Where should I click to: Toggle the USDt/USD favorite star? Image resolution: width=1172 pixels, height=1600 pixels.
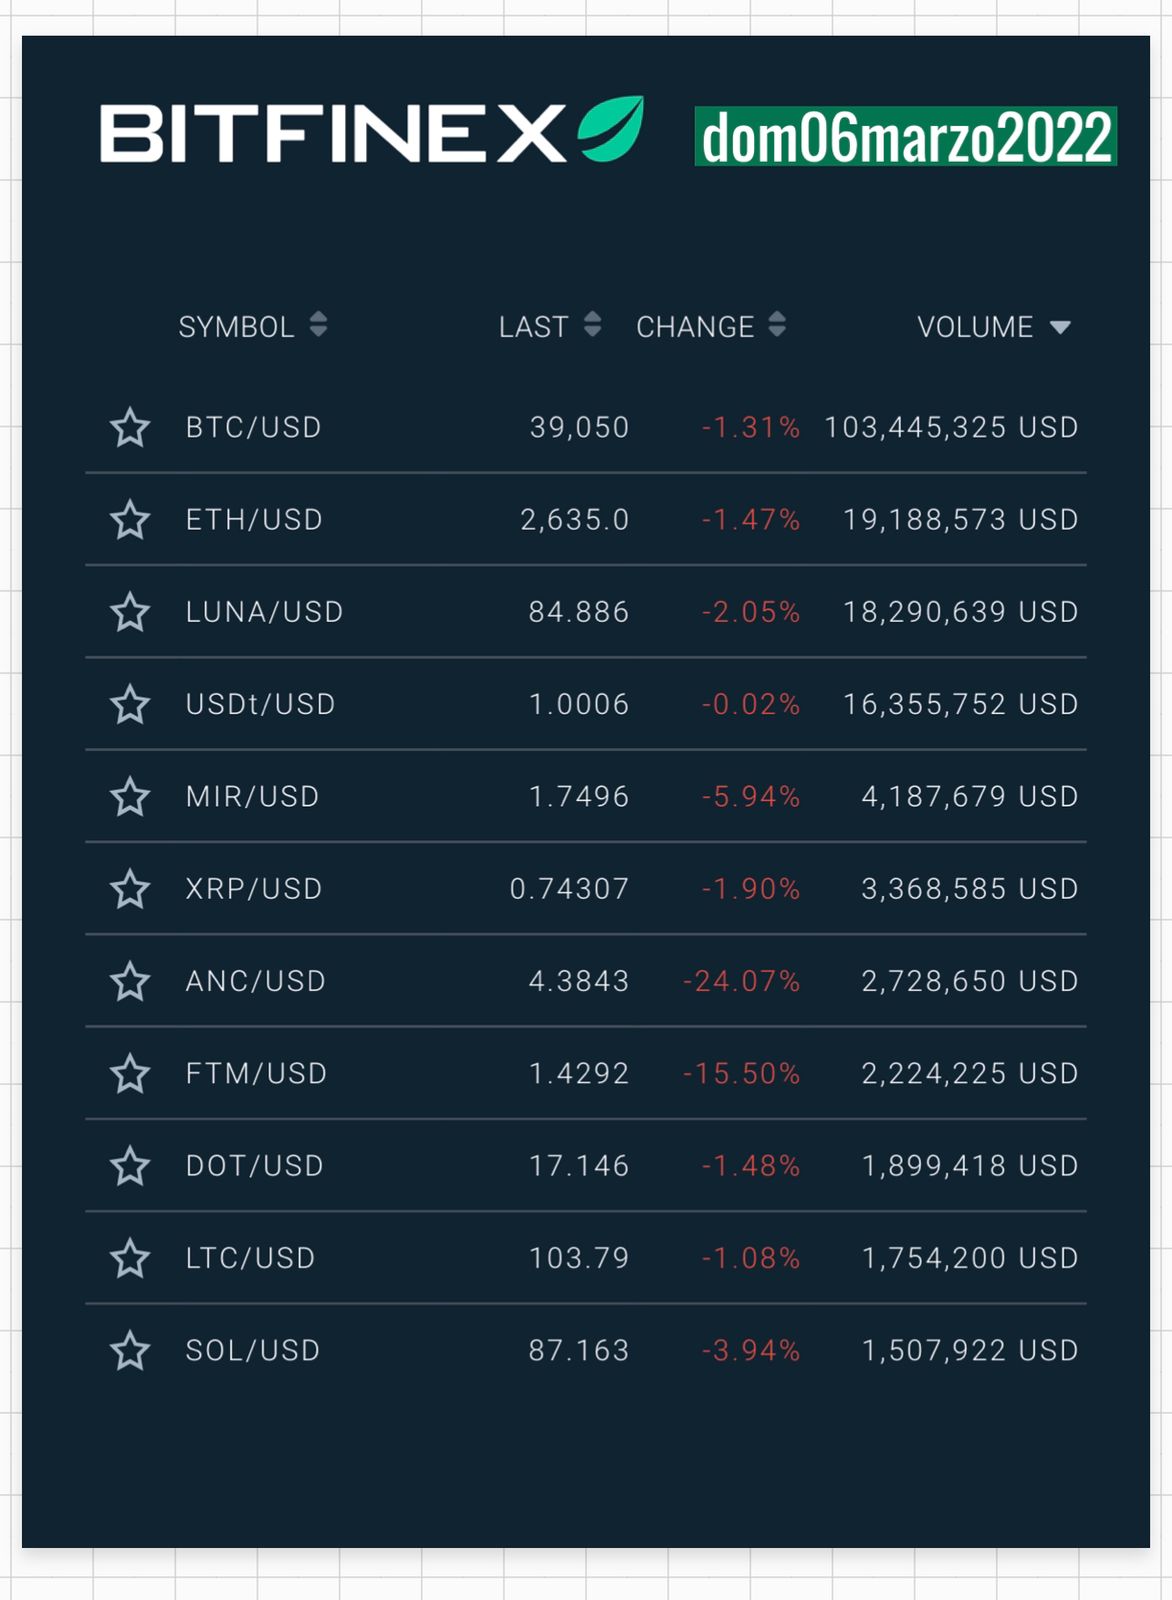point(130,705)
